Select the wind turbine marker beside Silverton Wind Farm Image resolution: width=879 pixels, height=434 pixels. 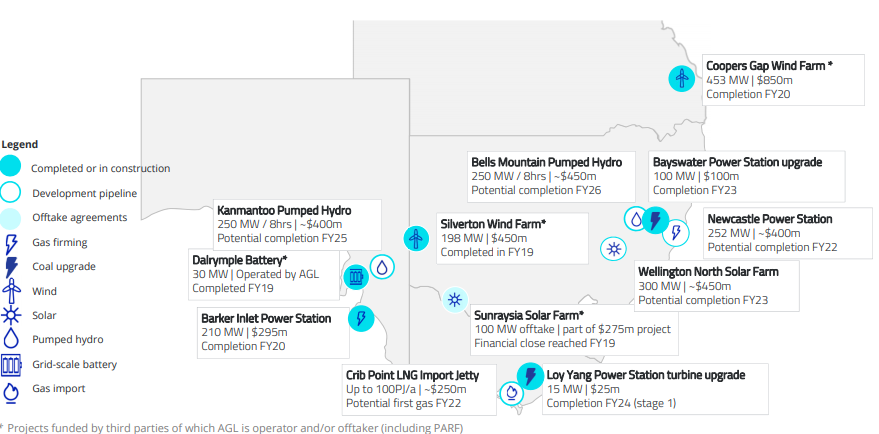point(416,239)
